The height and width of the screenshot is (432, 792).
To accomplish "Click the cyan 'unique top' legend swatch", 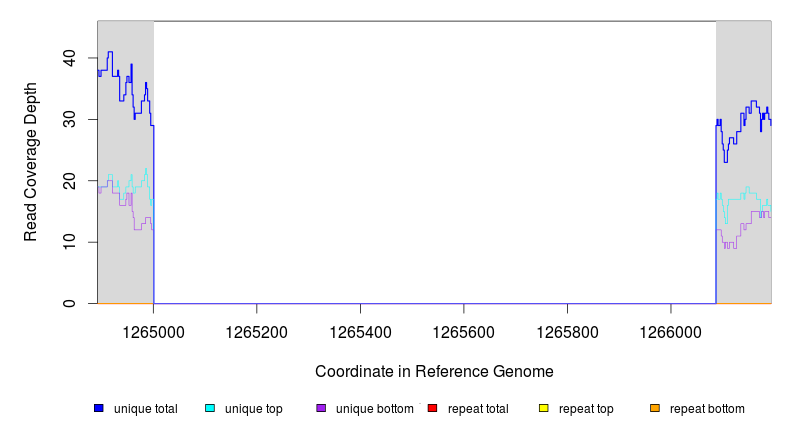I will (x=210, y=408).
